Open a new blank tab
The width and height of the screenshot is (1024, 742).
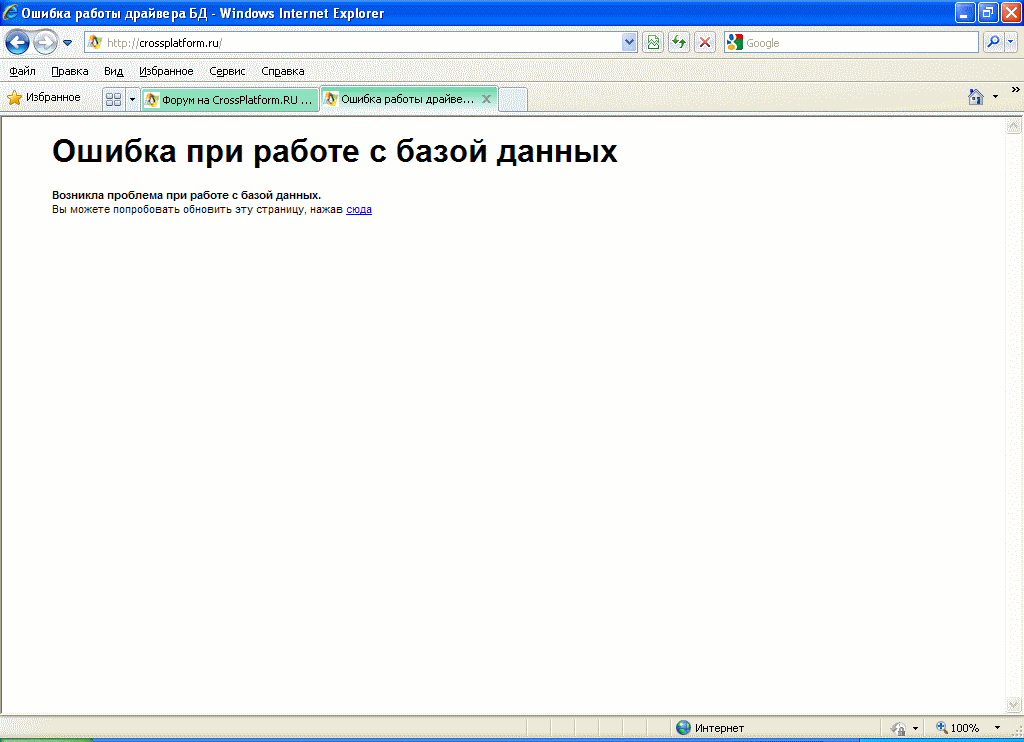click(512, 100)
